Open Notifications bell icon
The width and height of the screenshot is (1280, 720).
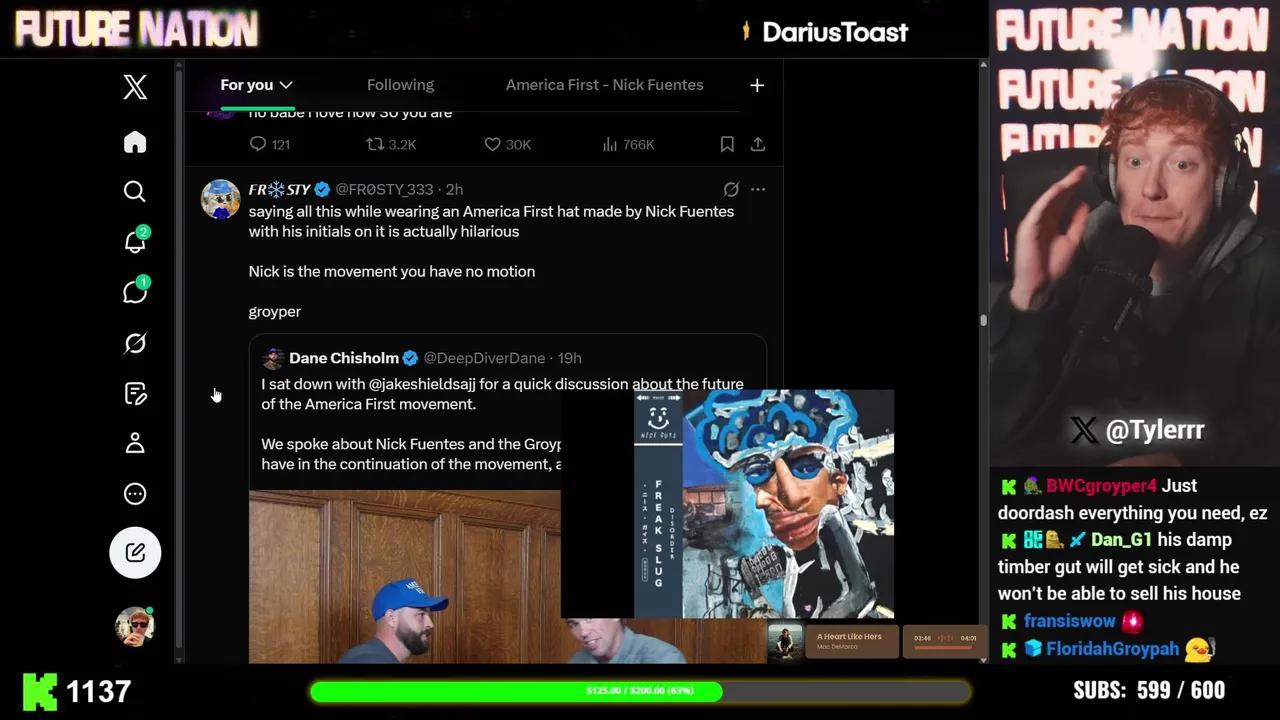pyautogui.click(x=135, y=241)
